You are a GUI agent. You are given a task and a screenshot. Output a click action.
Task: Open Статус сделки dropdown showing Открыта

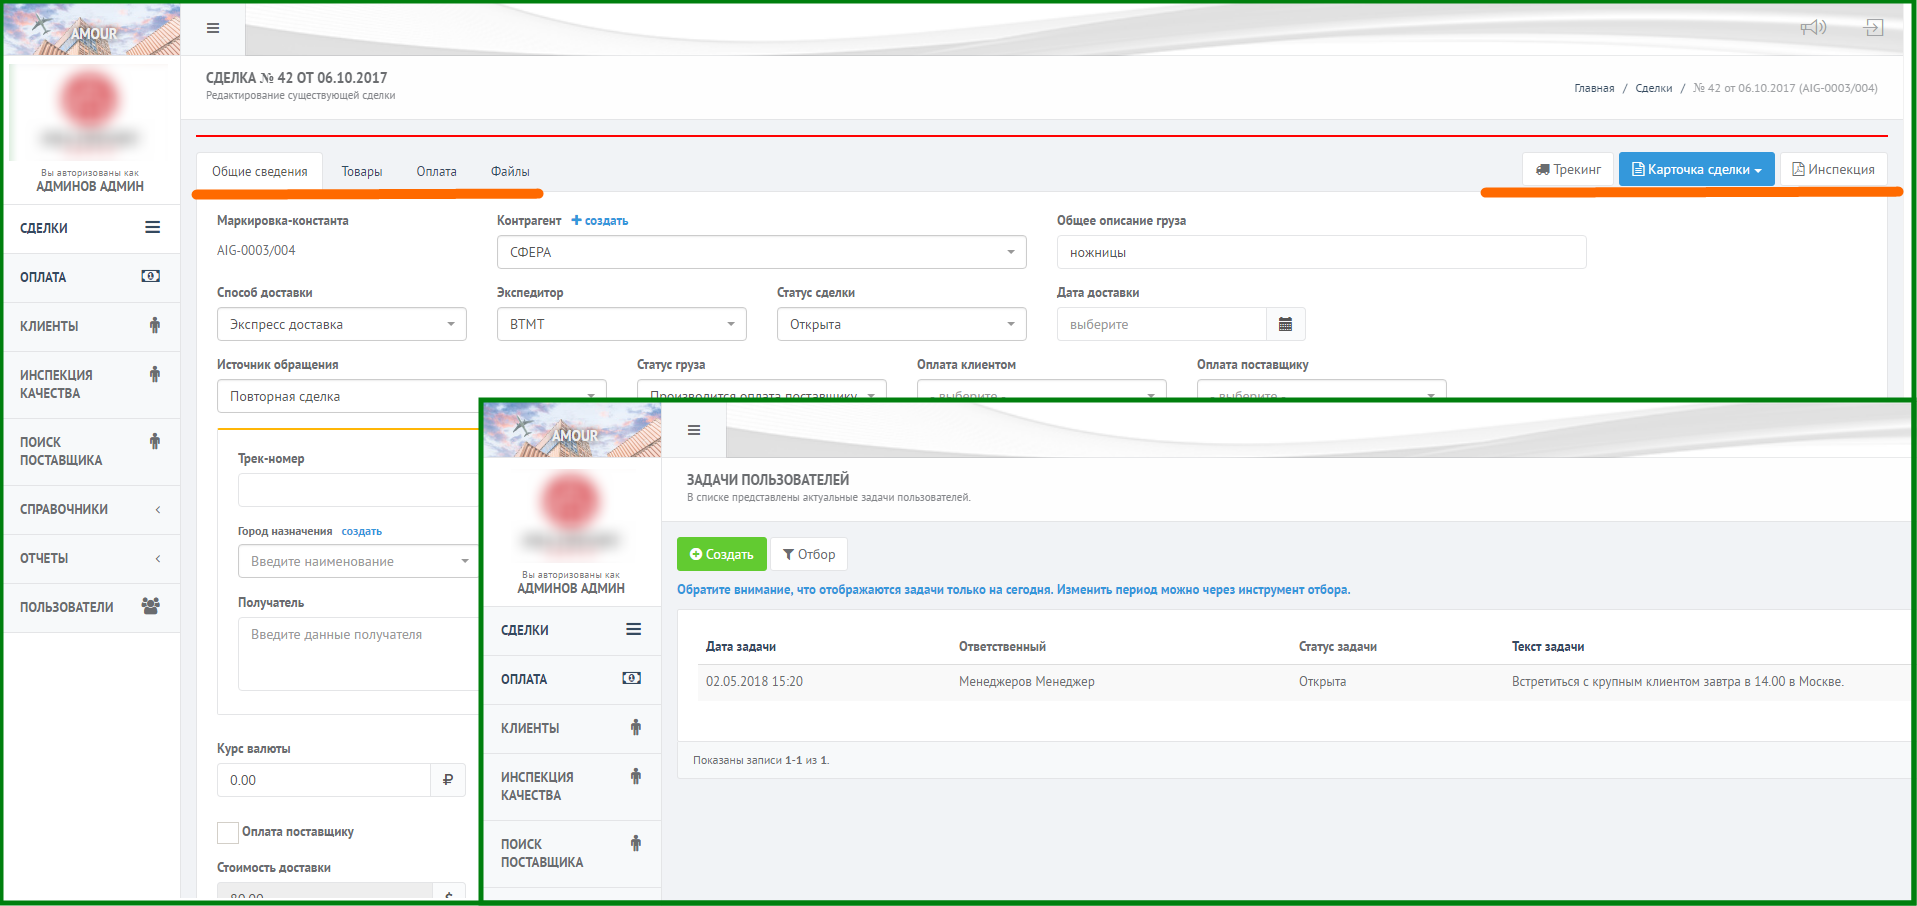click(902, 324)
